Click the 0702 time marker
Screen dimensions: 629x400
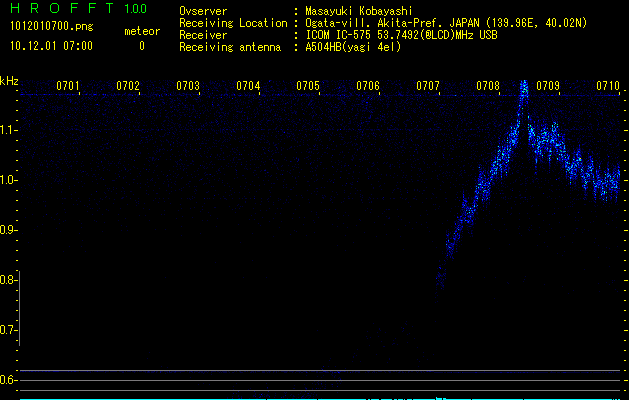pos(128,86)
